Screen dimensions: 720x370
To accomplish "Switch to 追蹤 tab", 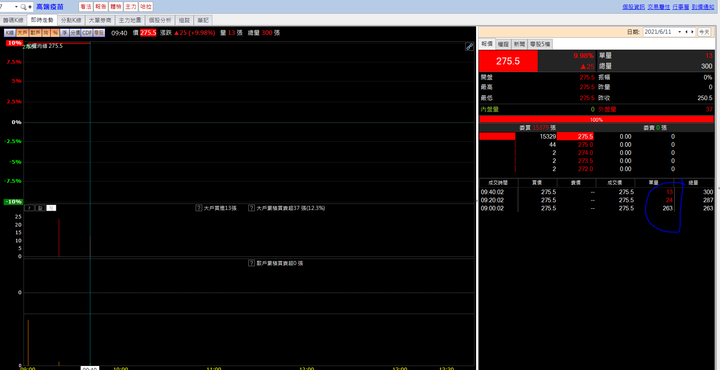I will tap(185, 20).
